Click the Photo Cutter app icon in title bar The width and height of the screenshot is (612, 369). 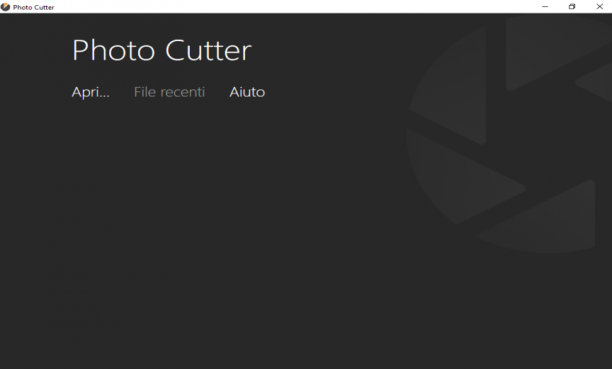5,7
